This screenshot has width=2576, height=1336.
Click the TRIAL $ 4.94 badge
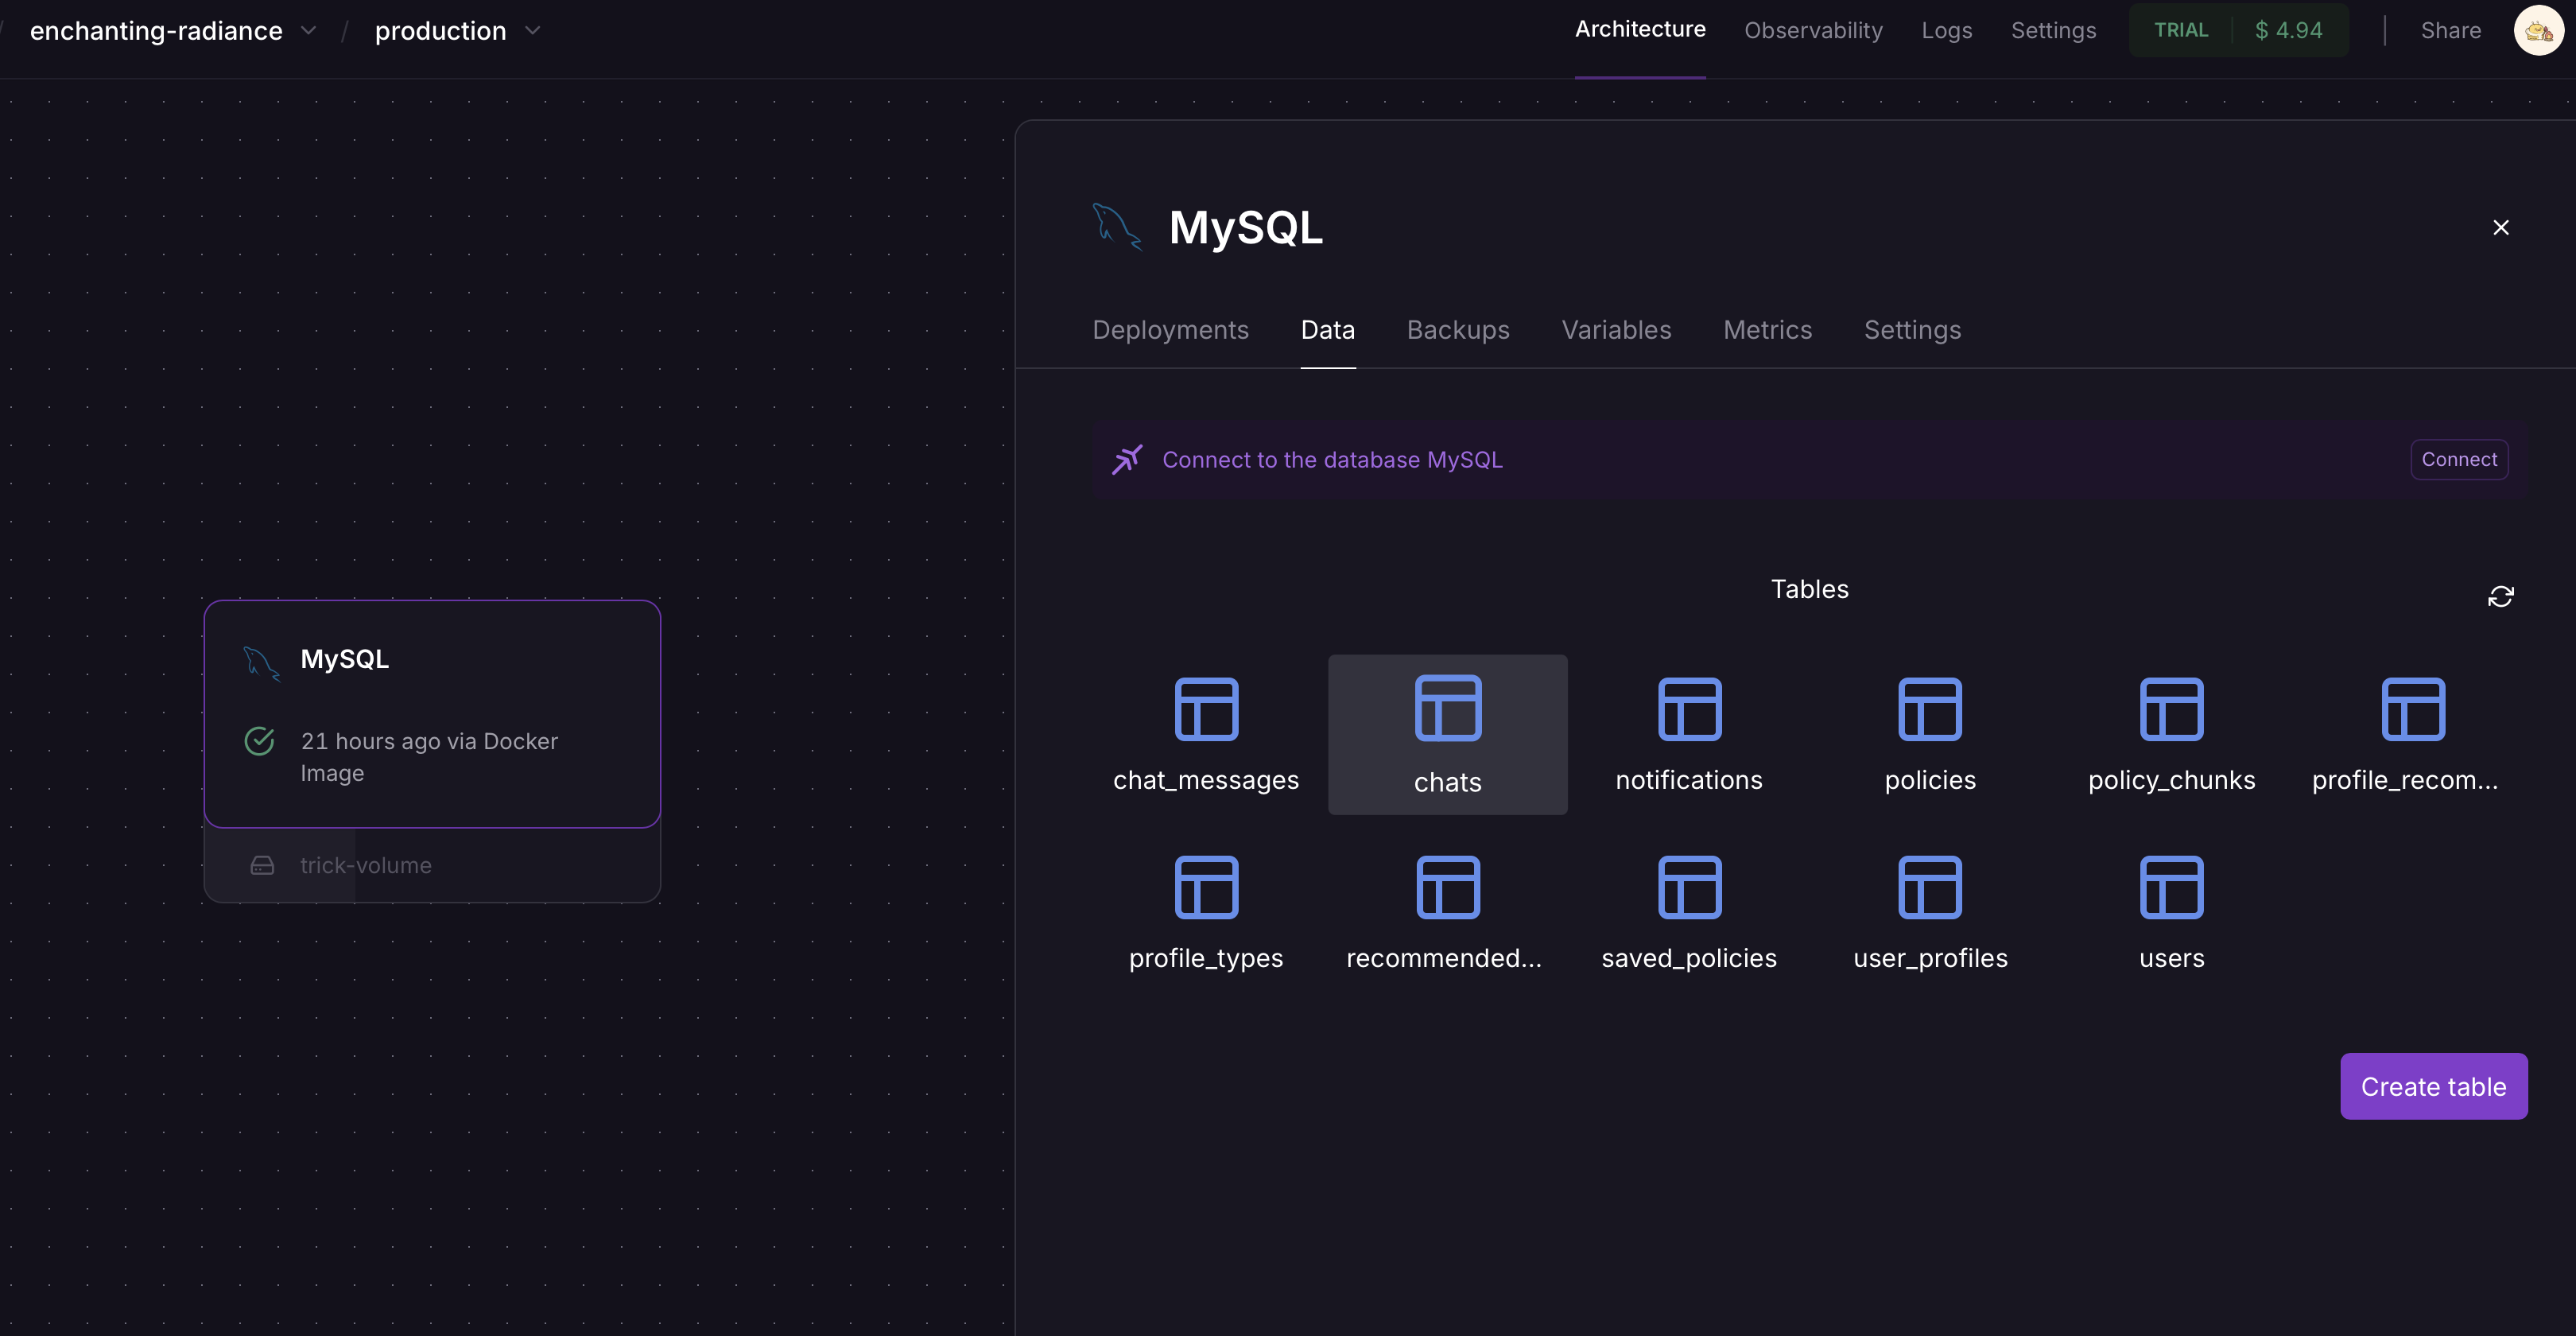2238,31
